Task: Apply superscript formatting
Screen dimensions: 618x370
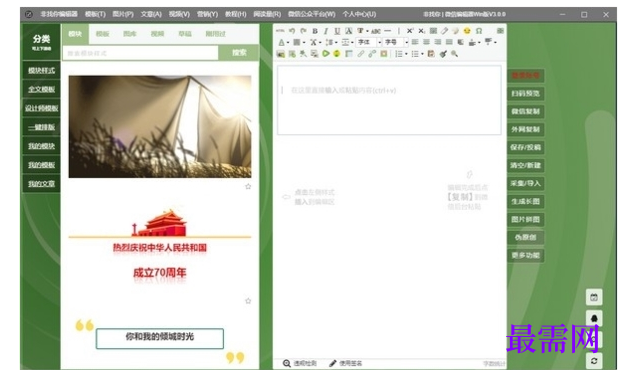Action: pos(410,31)
